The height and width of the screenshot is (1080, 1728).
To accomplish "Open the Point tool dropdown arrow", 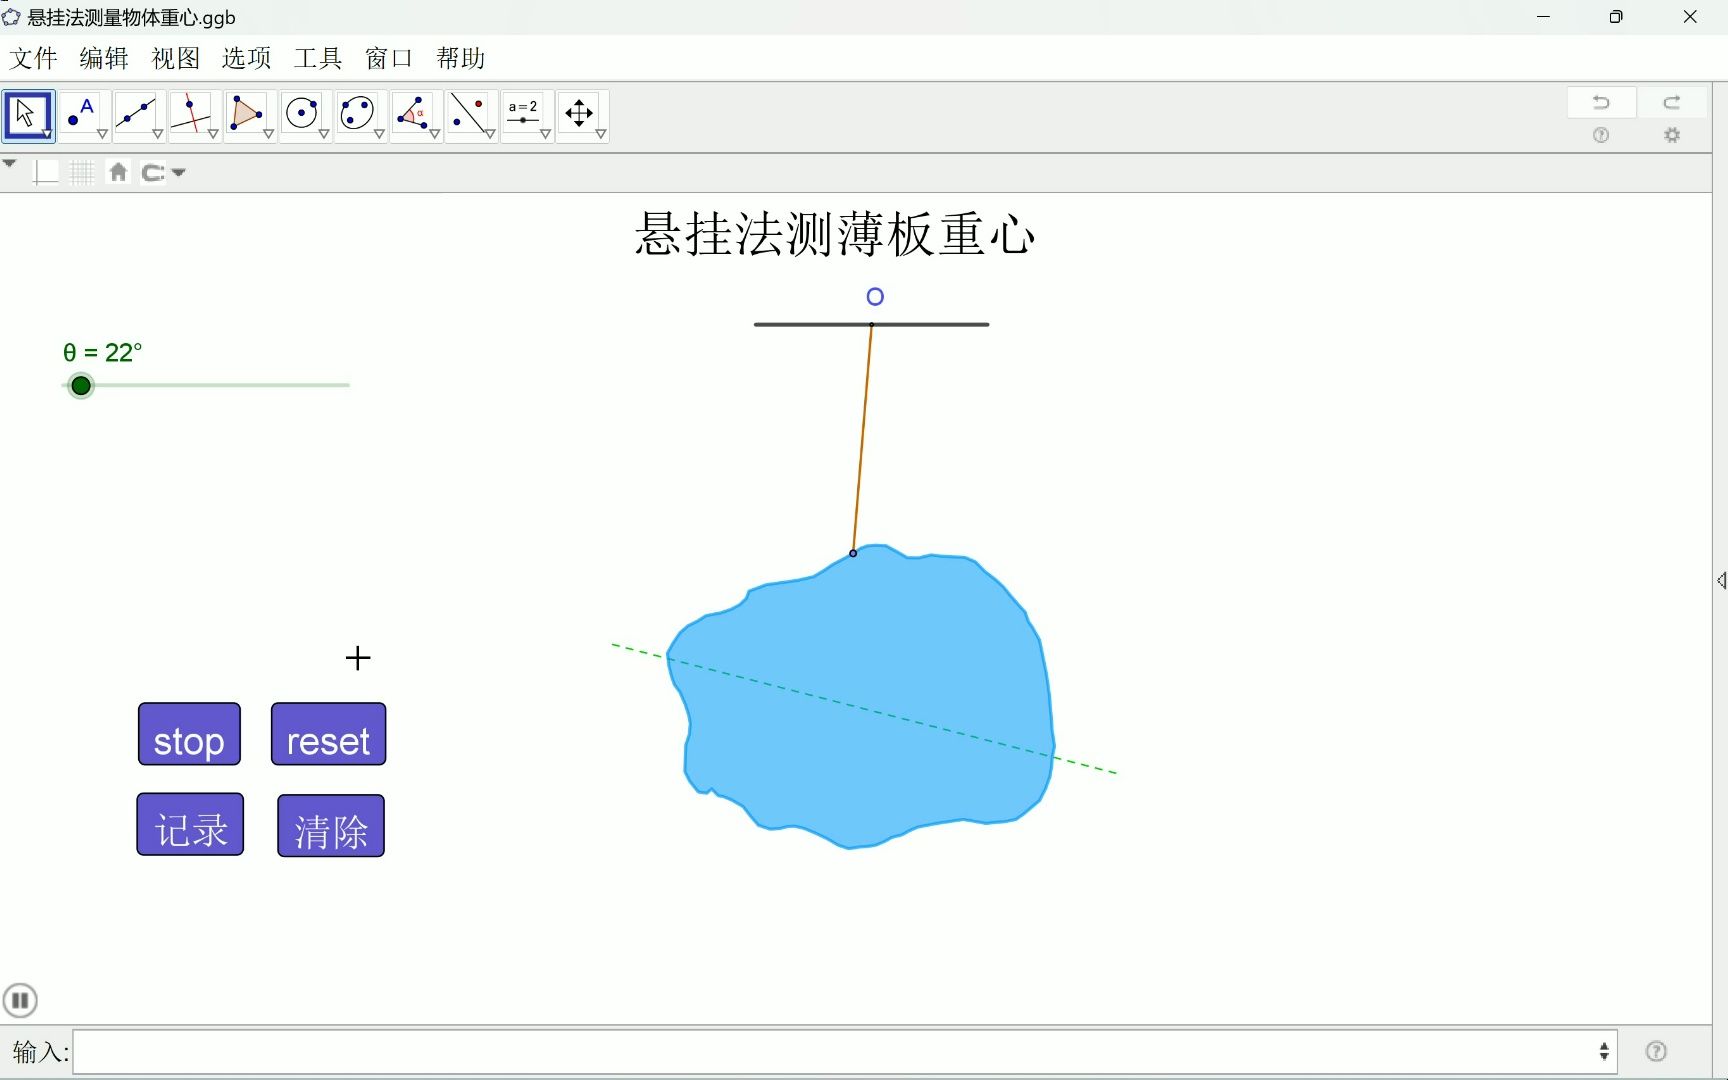I will click(x=101, y=132).
